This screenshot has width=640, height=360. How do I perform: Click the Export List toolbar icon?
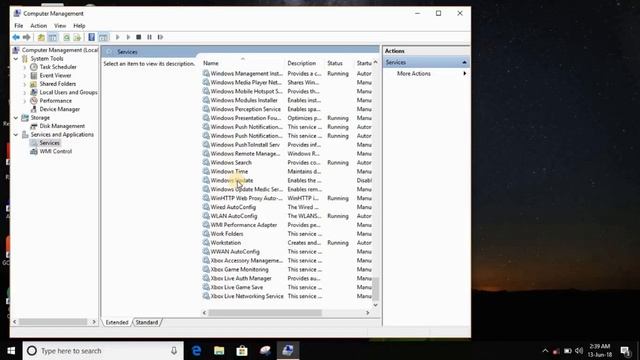tap(77, 37)
